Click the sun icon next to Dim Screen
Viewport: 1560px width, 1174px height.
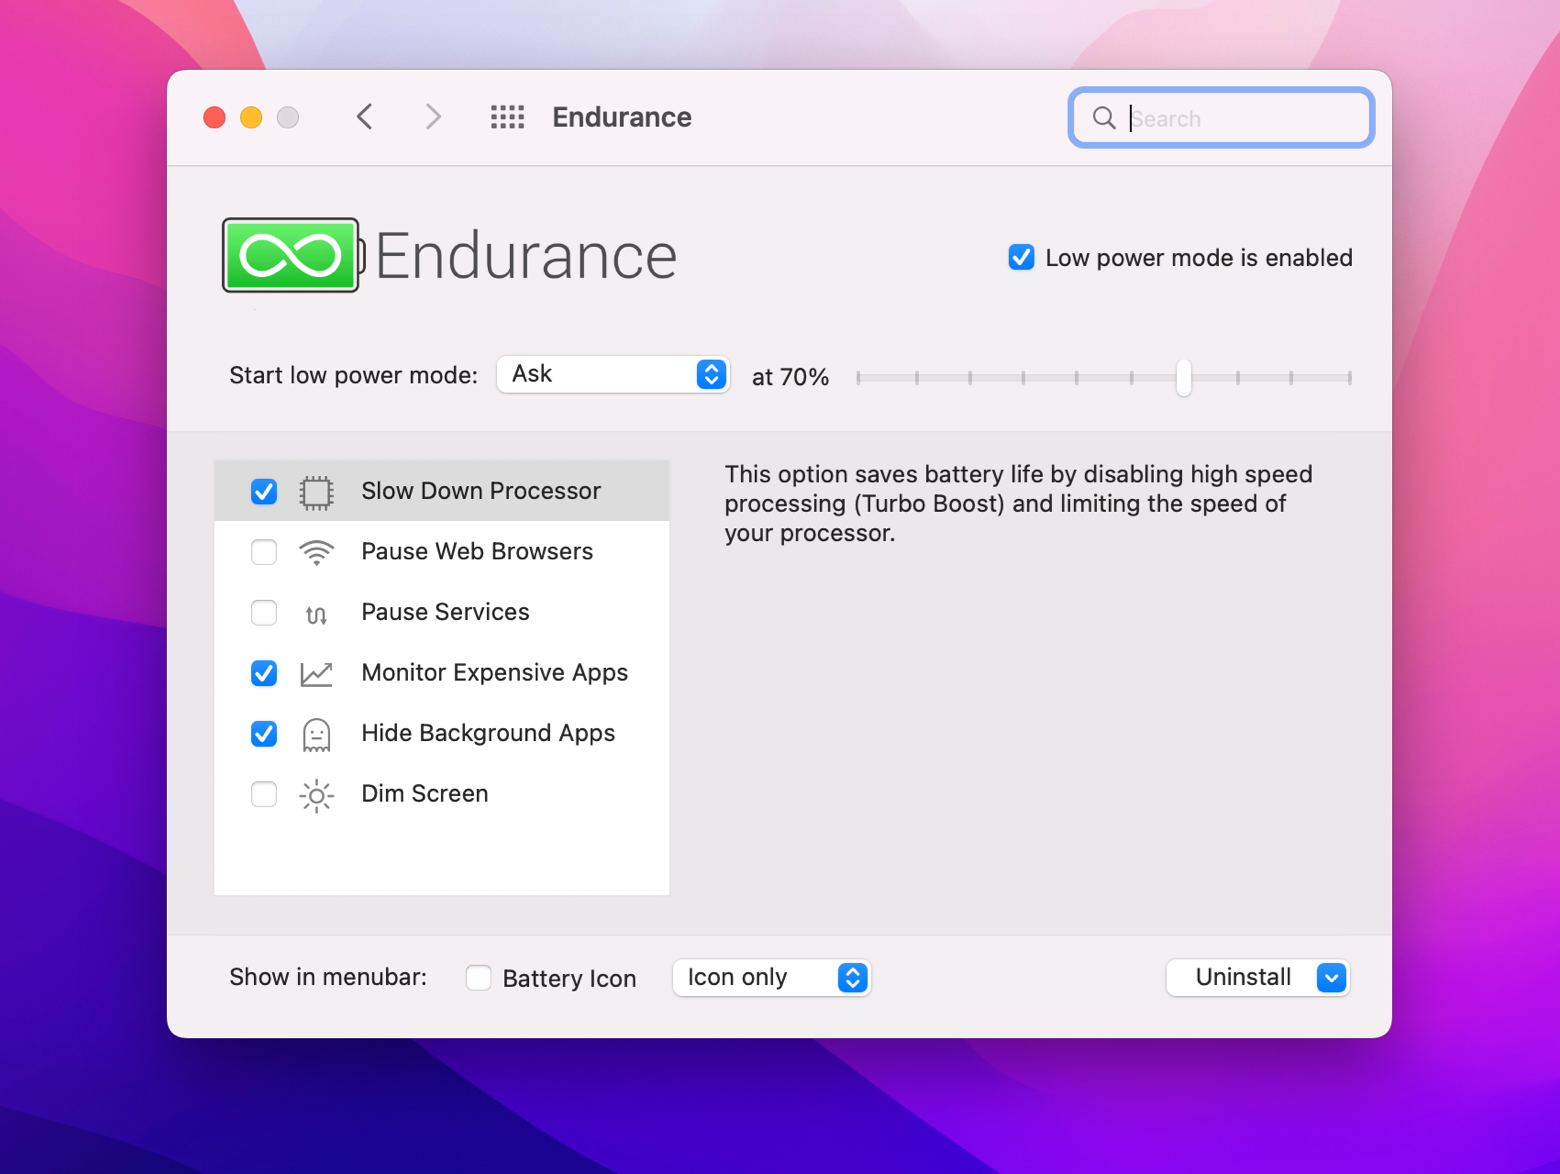tap(316, 795)
